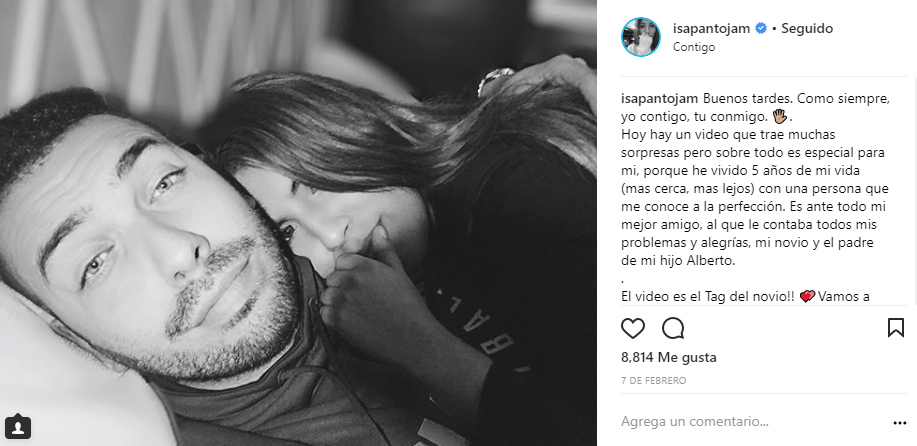Open the three-dots more options menu
This screenshot has width=917, height=446.
[x=899, y=423]
